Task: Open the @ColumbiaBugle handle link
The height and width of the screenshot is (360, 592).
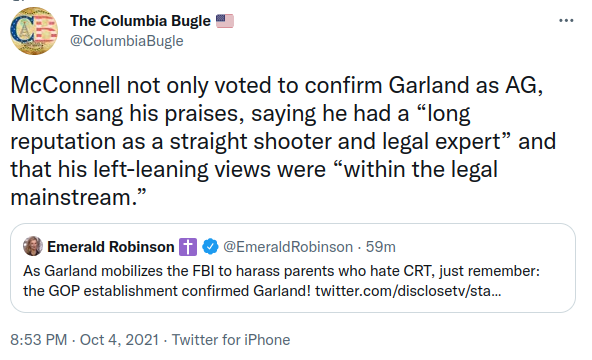Action: click(x=127, y=41)
